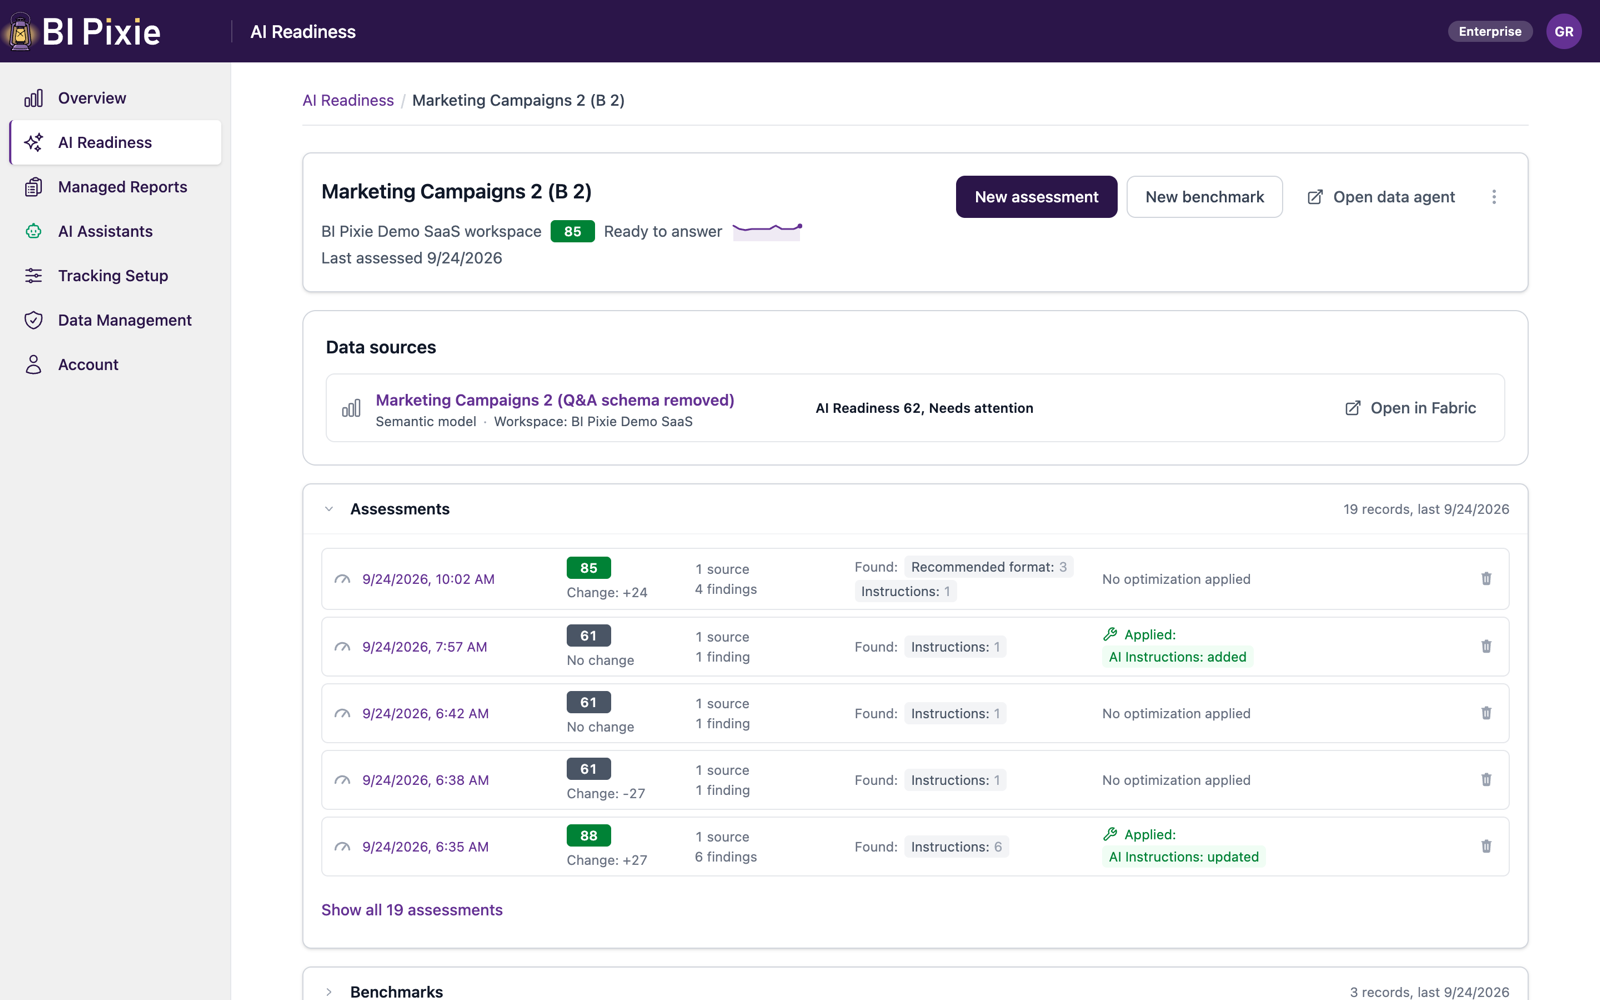Screen dimensions: 1600x1000
Task: Open the 9/24/2026, 6:42 AM assessment
Action: click(425, 714)
